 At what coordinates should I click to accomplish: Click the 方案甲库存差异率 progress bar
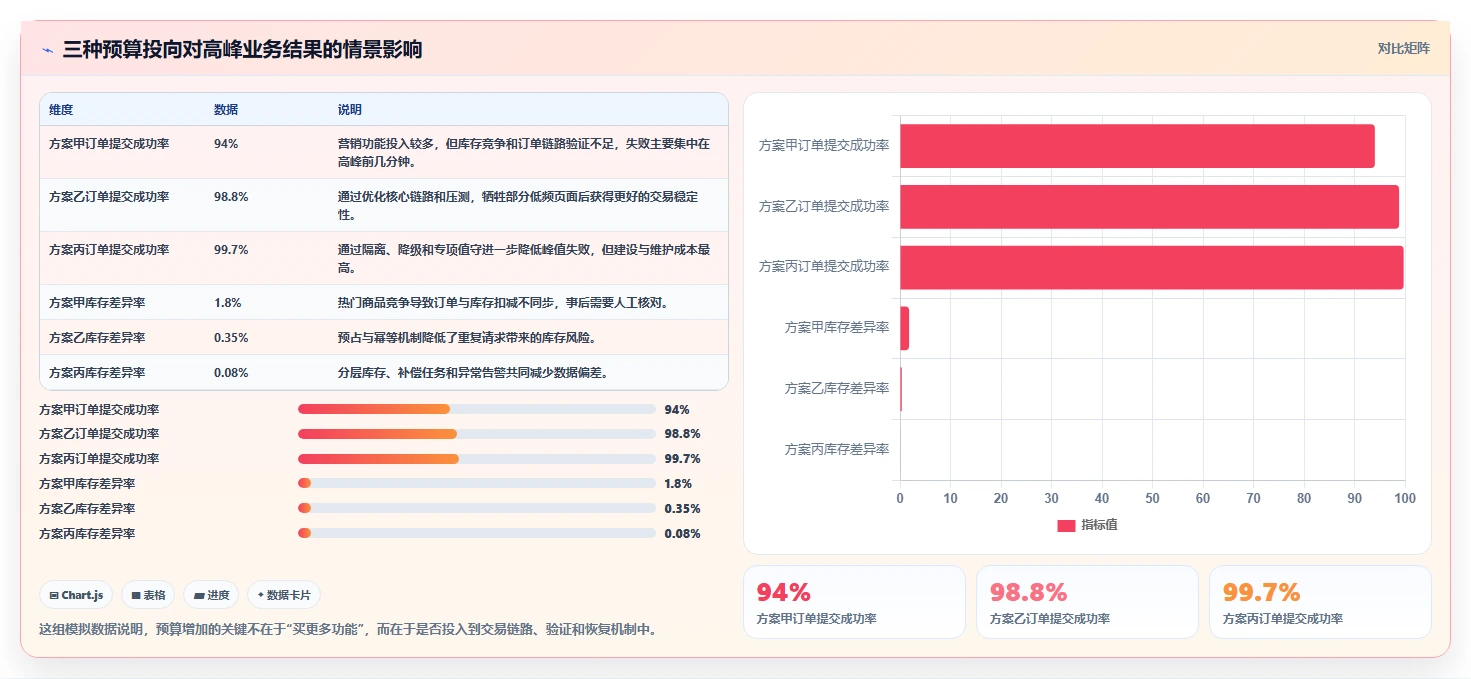click(477, 484)
